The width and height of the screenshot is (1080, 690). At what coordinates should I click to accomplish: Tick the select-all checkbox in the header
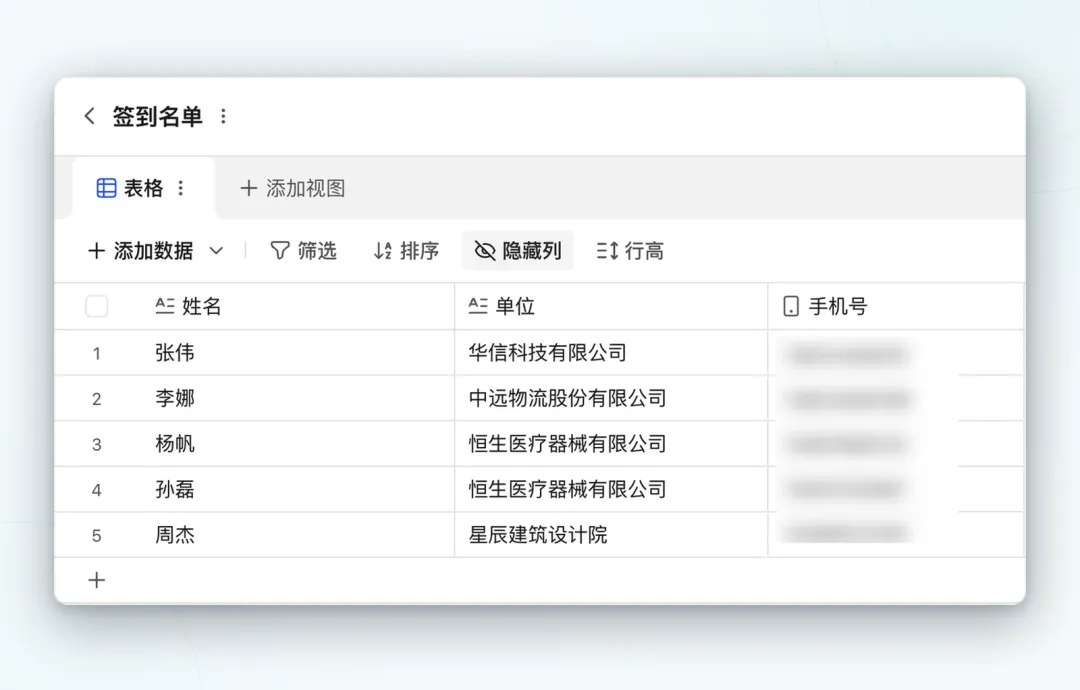click(96, 306)
